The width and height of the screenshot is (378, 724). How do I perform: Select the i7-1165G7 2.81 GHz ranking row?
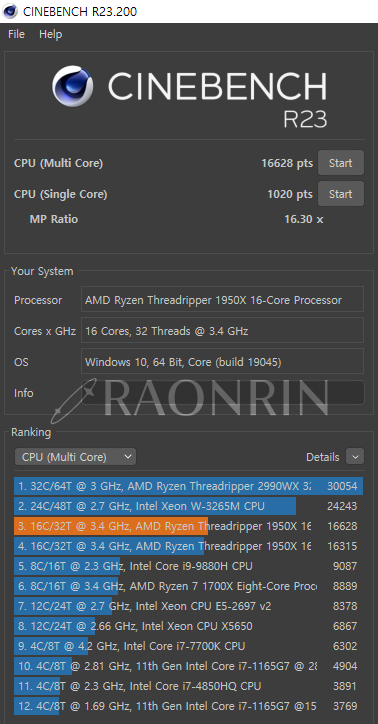coord(188,666)
